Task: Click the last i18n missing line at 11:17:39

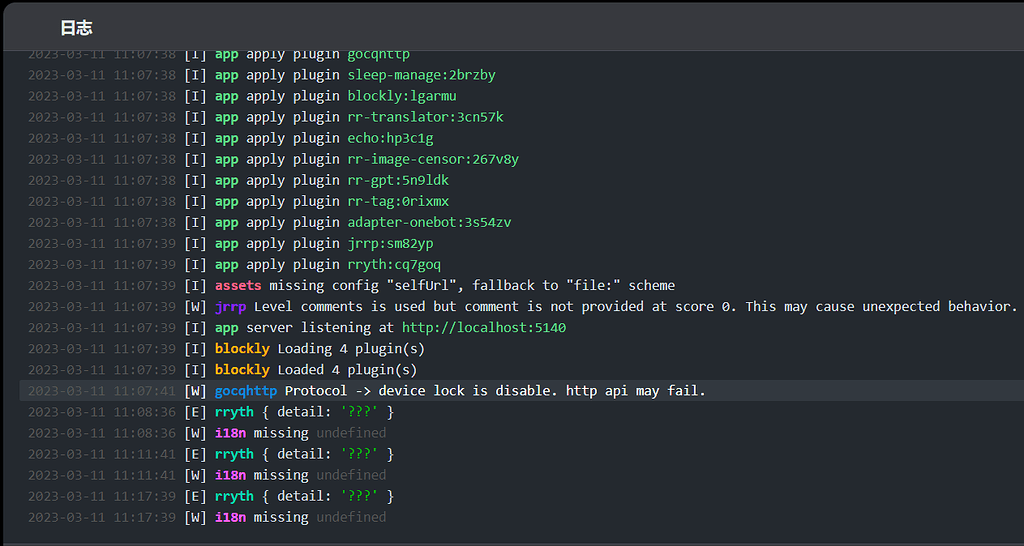Action: pos(300,517)
